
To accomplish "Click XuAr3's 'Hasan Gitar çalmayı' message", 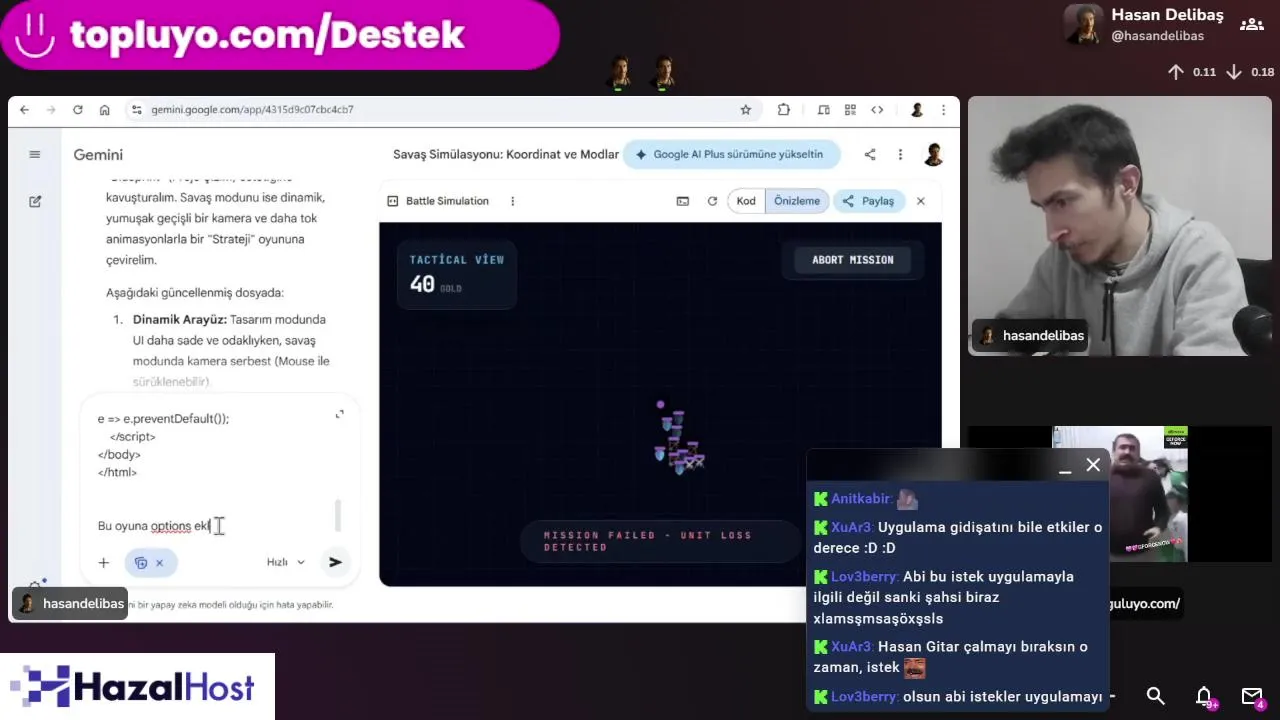I will click(958, 657).
